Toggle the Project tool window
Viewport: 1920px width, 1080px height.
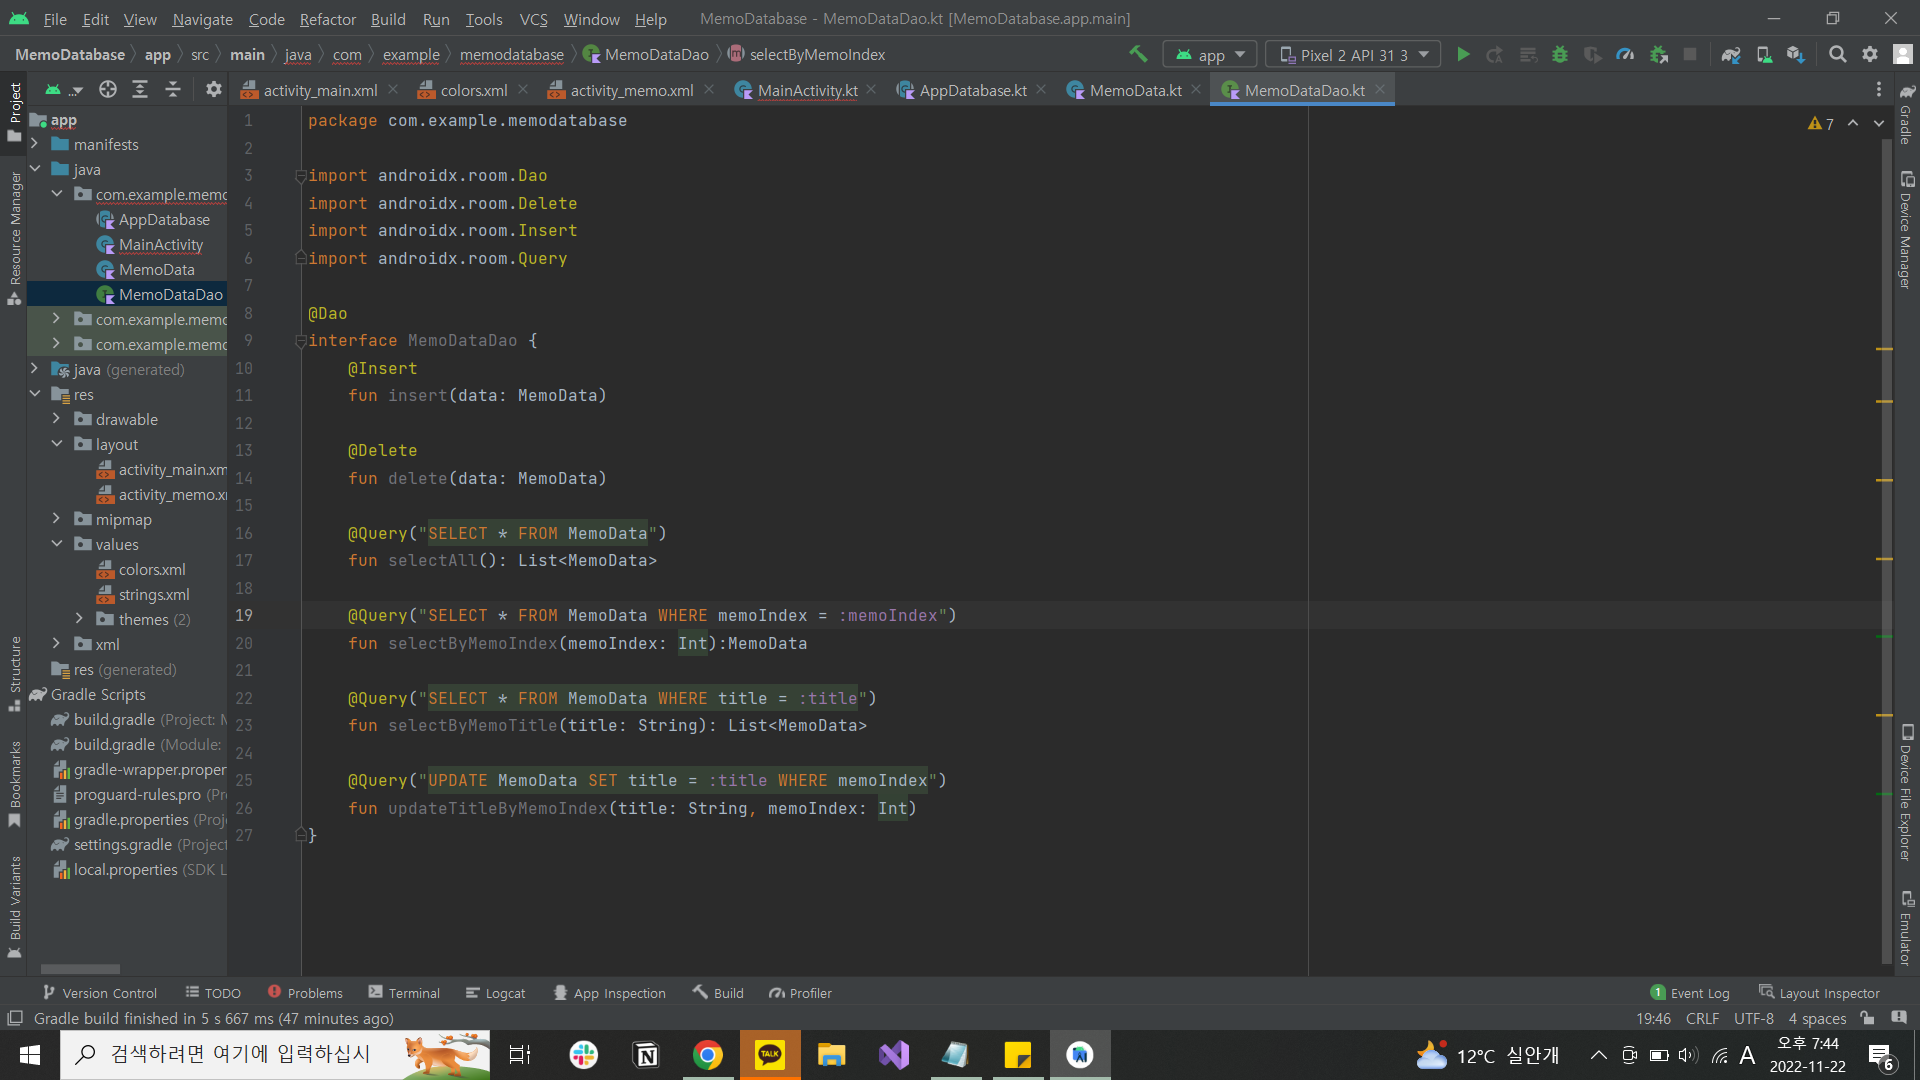click(14, 112)
